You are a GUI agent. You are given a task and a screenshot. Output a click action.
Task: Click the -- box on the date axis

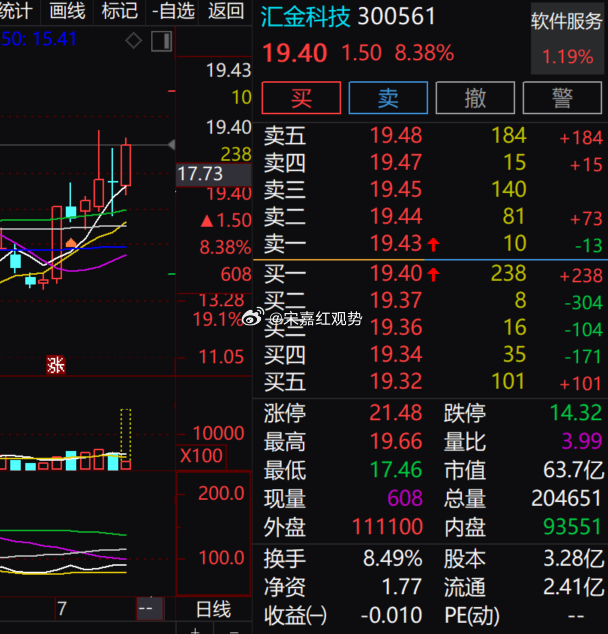(x=150, y=609)
